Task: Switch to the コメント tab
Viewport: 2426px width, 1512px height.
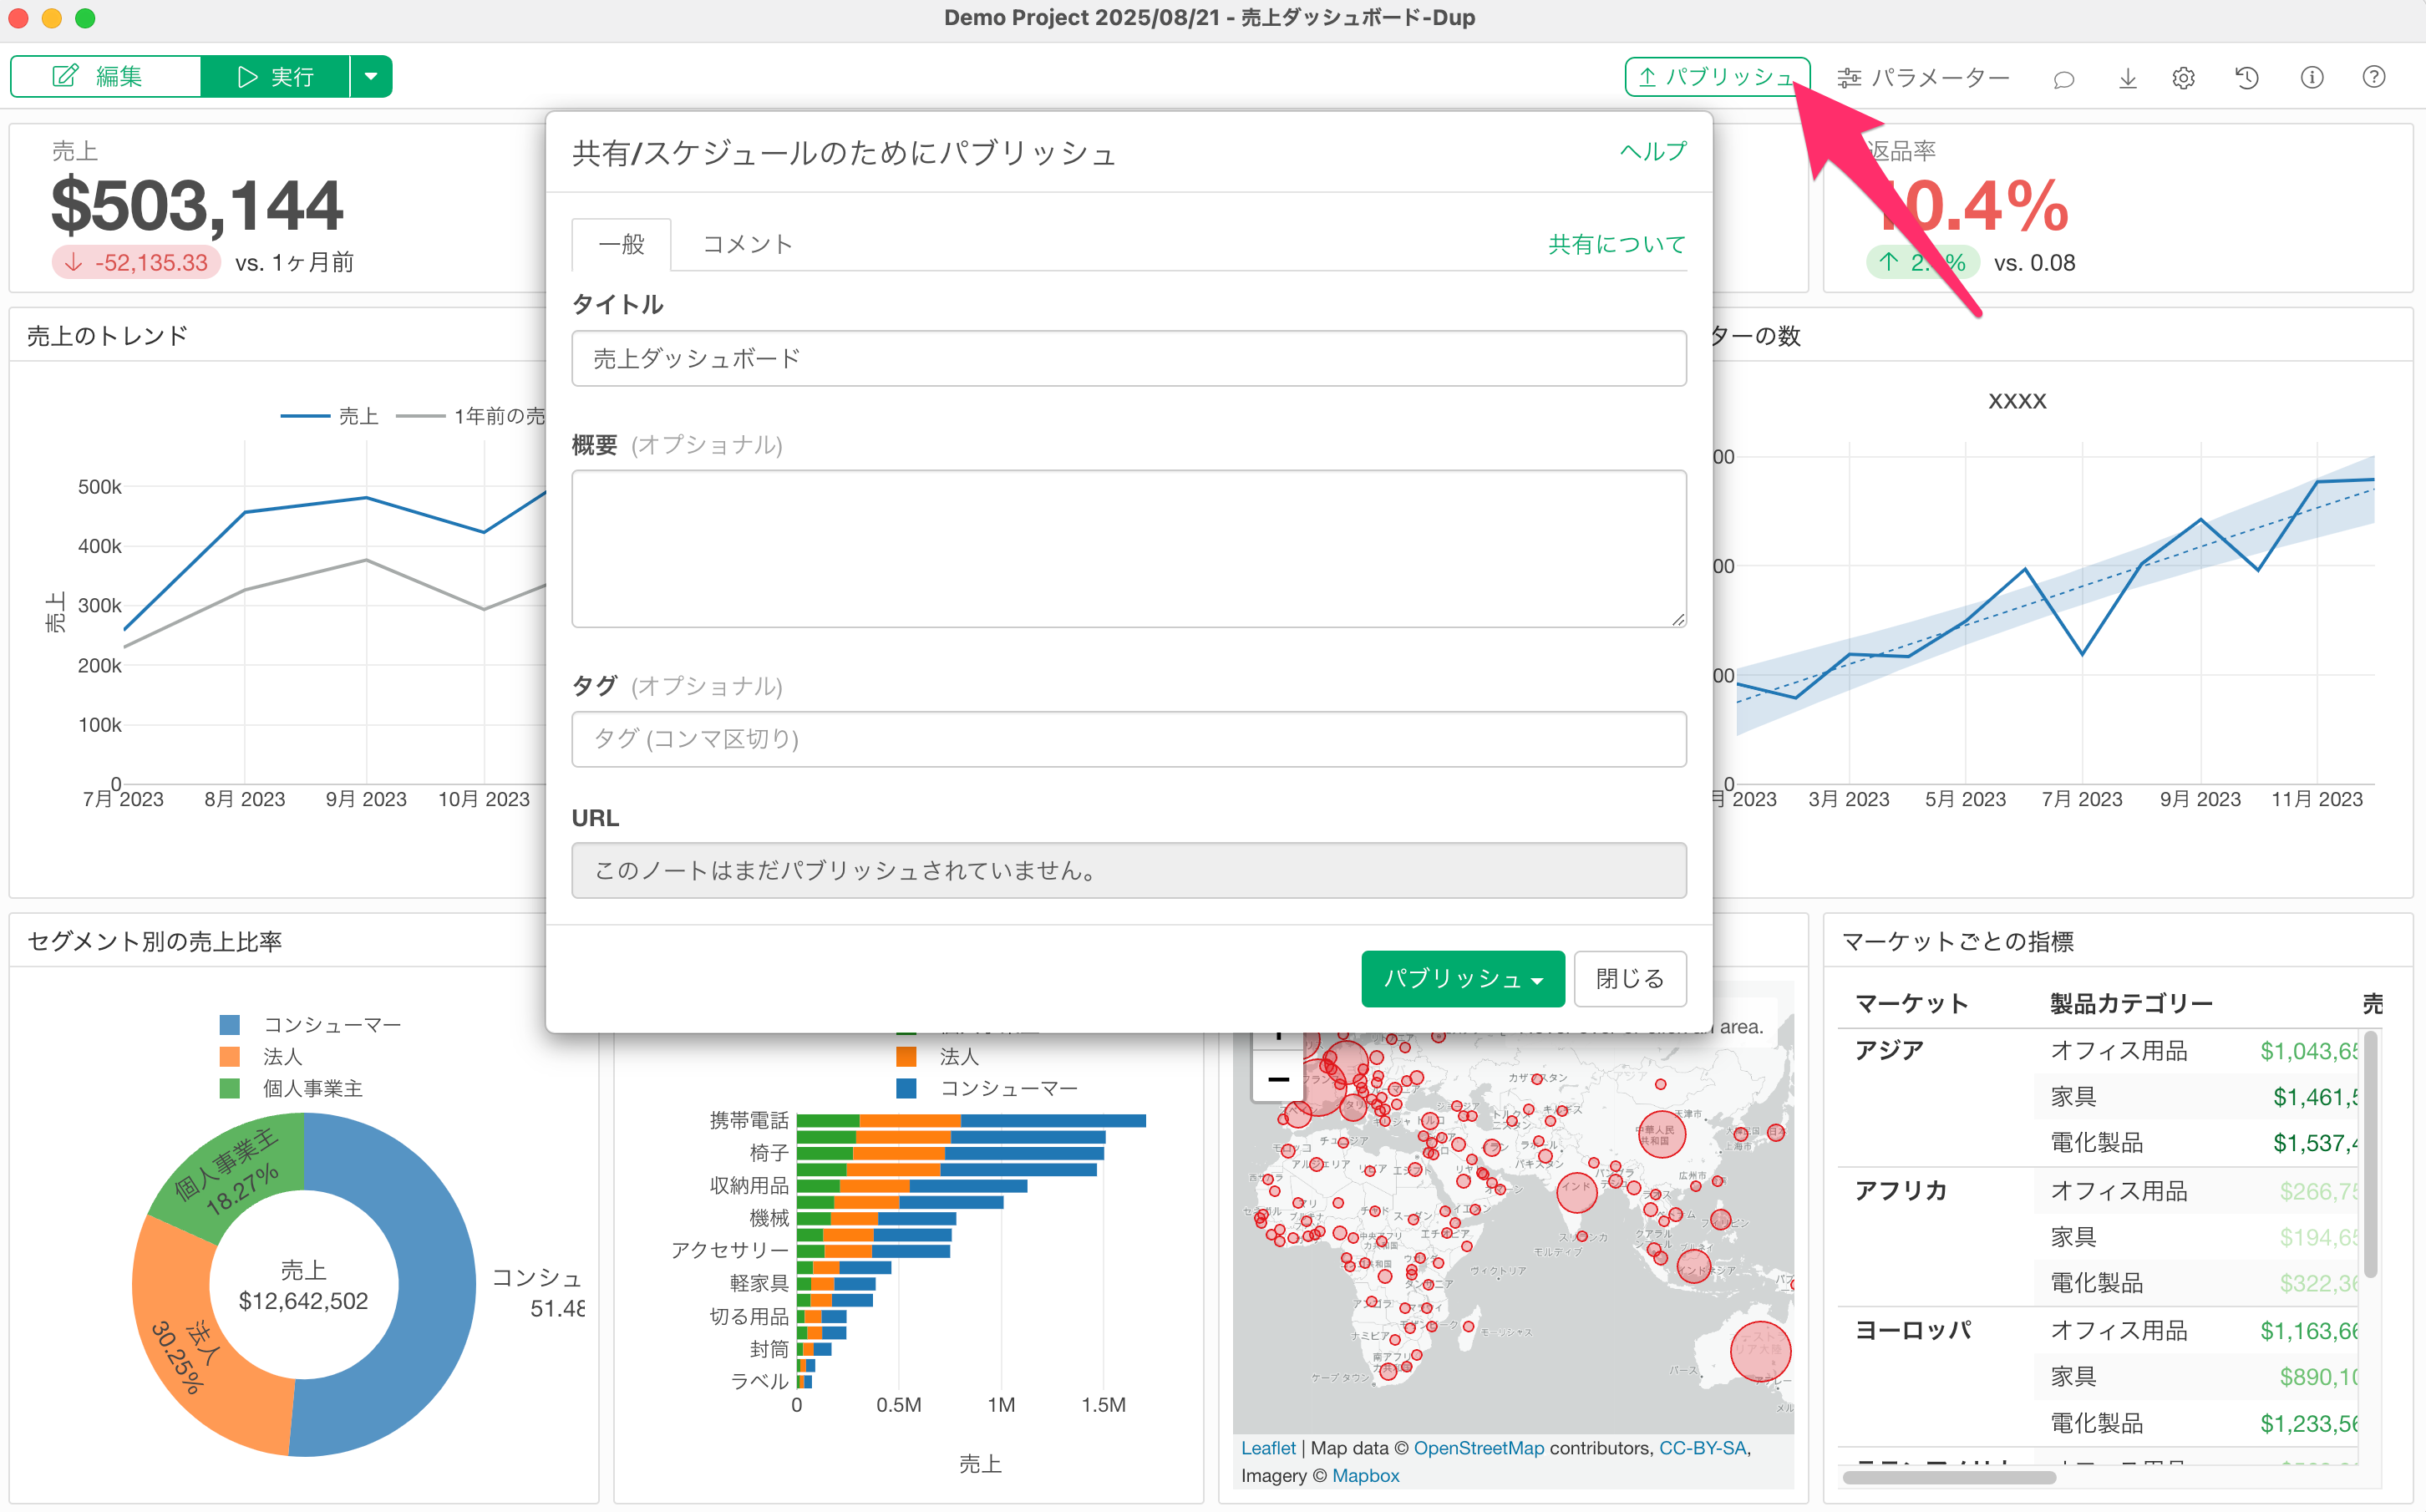Action: 747,244
